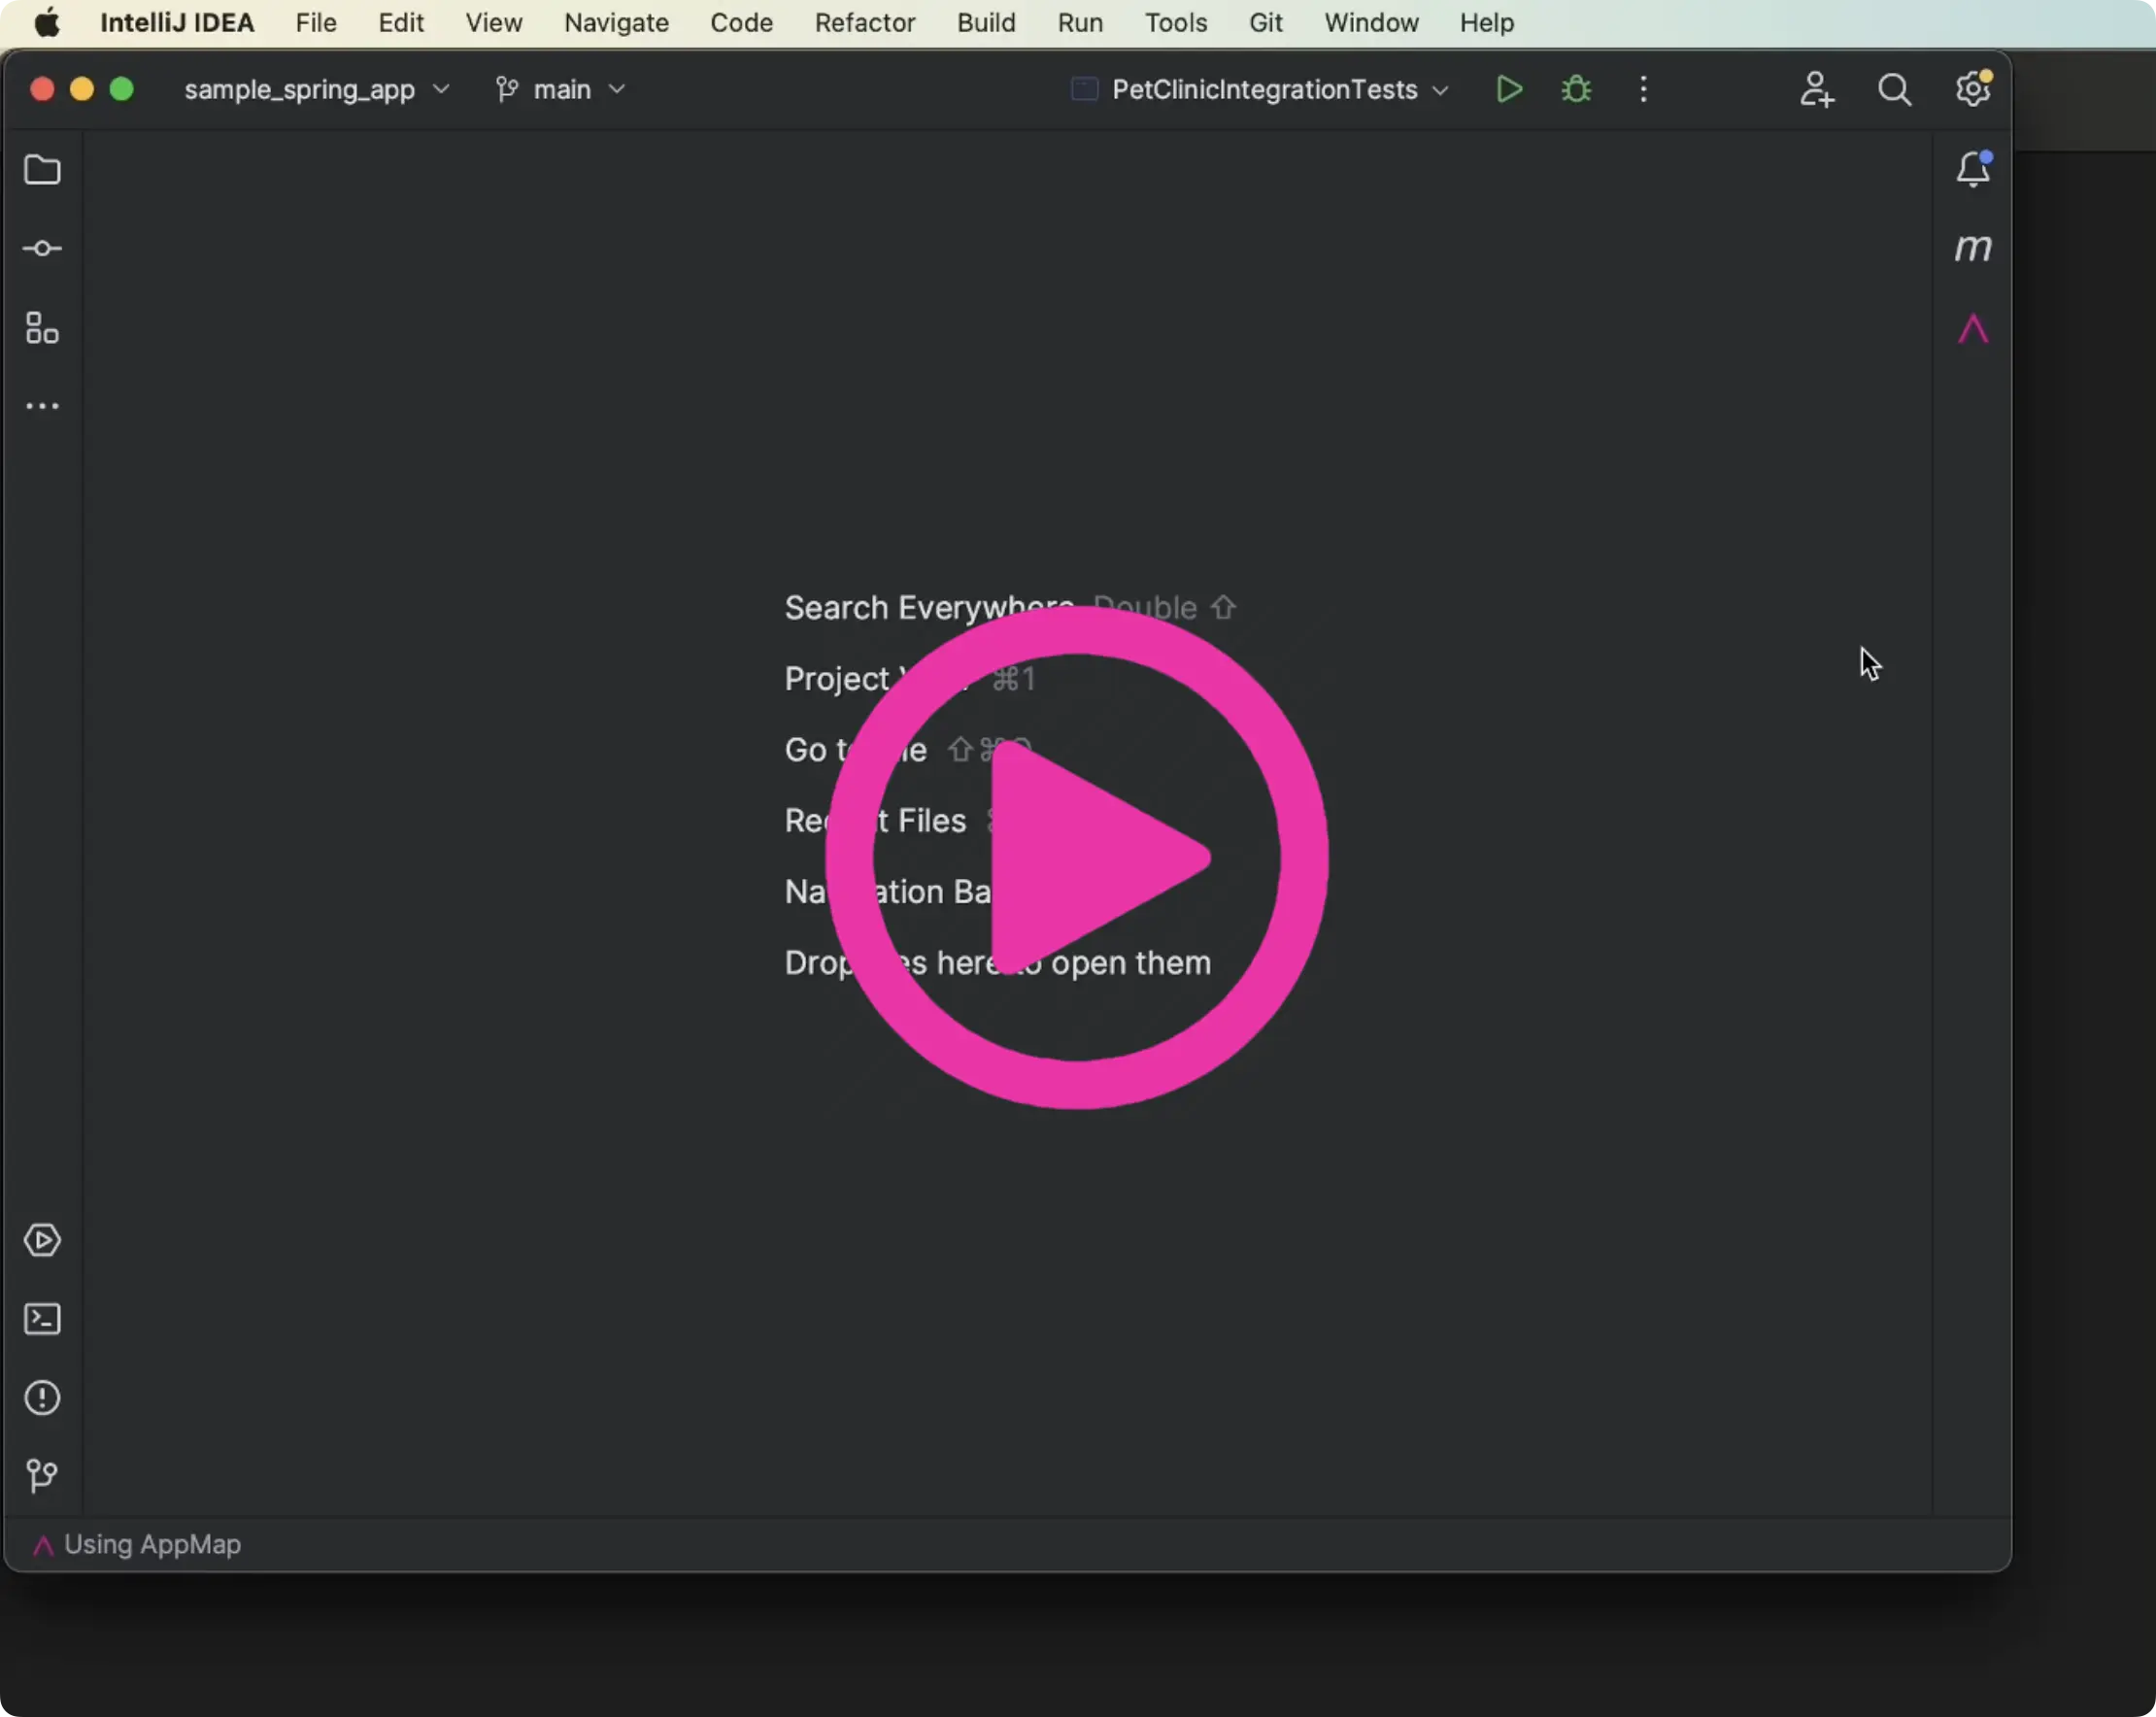2156x1717 pixels.
Task: Open the Services/Run tool window icon
Action: tap(42, 1240)
